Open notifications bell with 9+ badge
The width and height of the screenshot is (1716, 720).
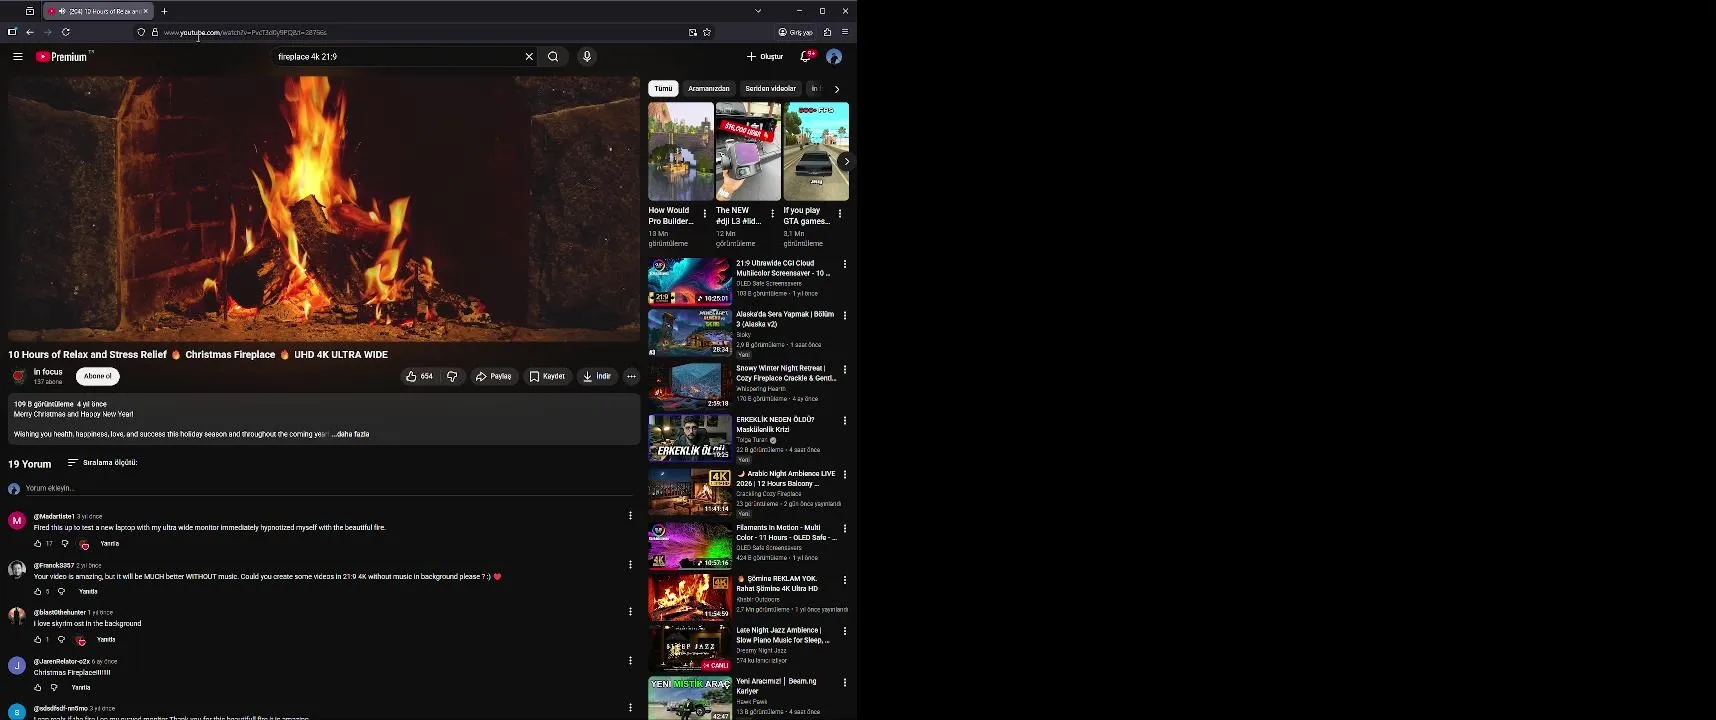pos(806,57)
